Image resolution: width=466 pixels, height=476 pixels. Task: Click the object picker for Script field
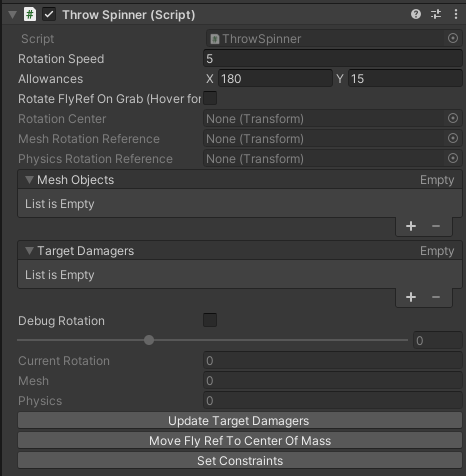pyautogui.click(x=453, y=38)
